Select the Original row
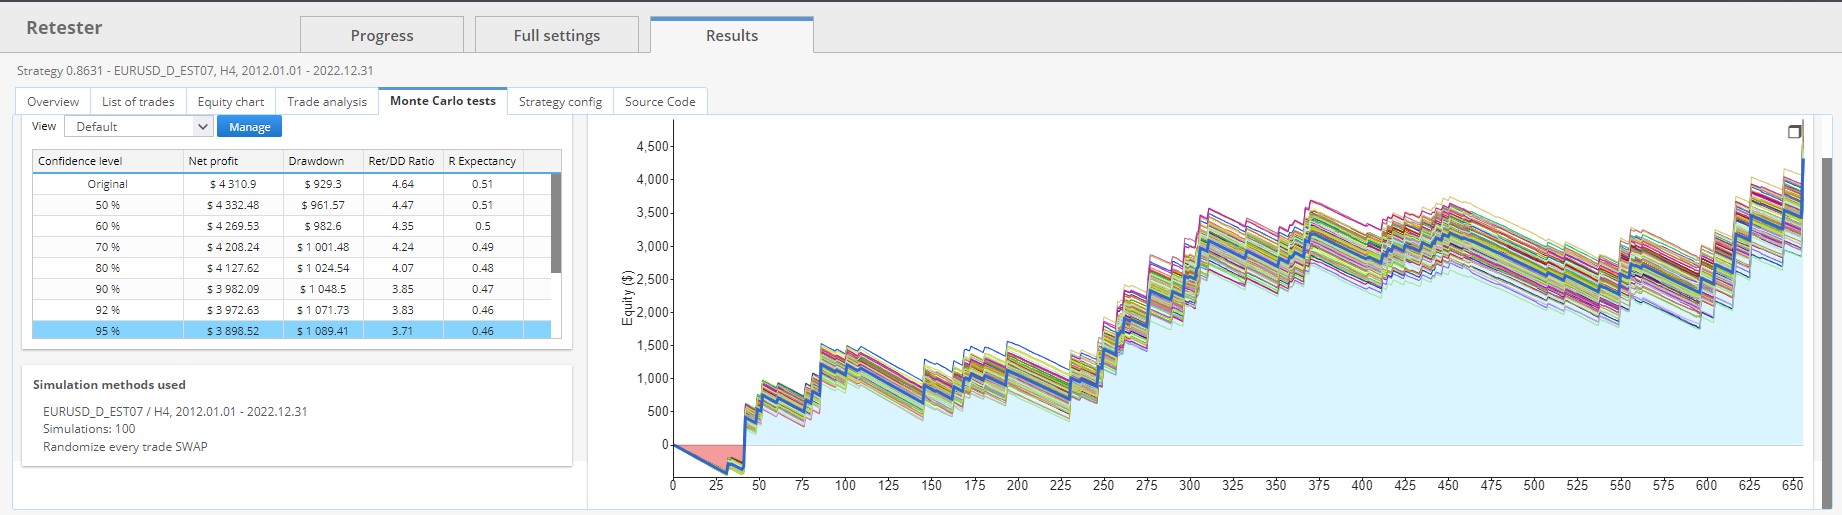 [x=292, y=184]
